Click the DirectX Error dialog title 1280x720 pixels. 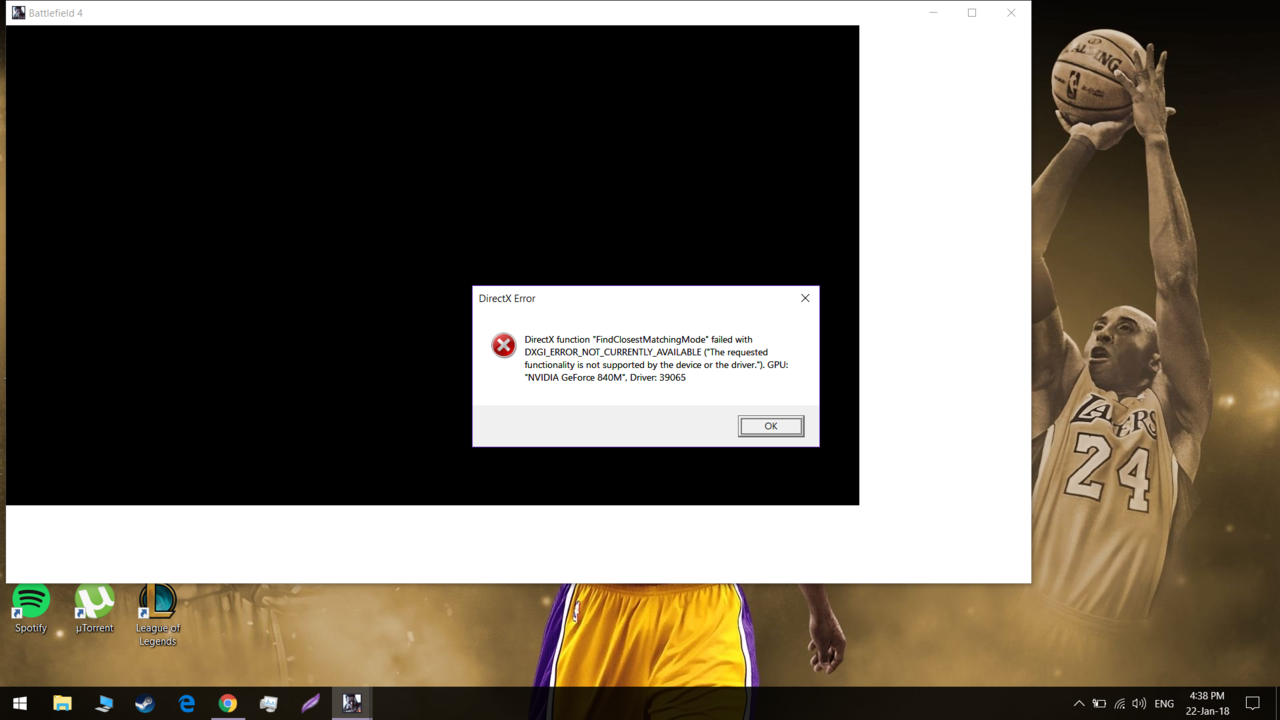pyautogui.click(x=507, y=298)
